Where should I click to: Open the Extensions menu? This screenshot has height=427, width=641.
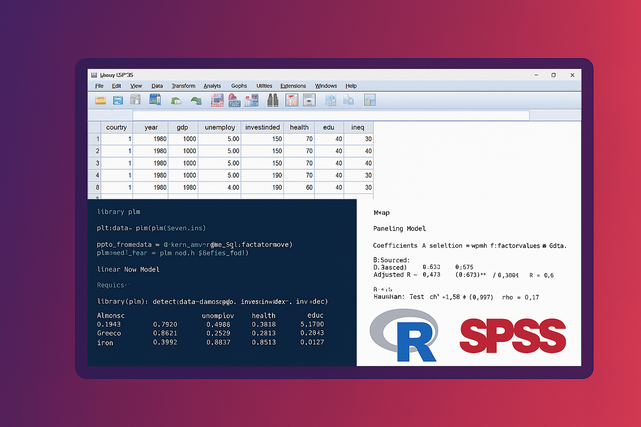[x=293, y=86]
